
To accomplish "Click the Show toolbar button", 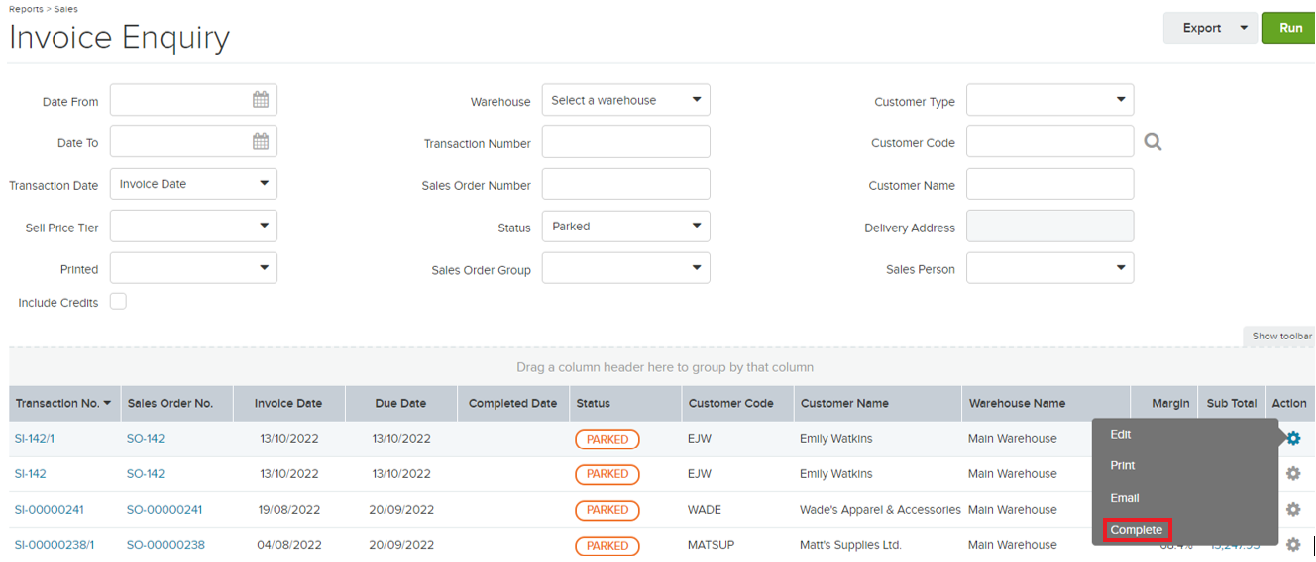I will [1281, 336].
